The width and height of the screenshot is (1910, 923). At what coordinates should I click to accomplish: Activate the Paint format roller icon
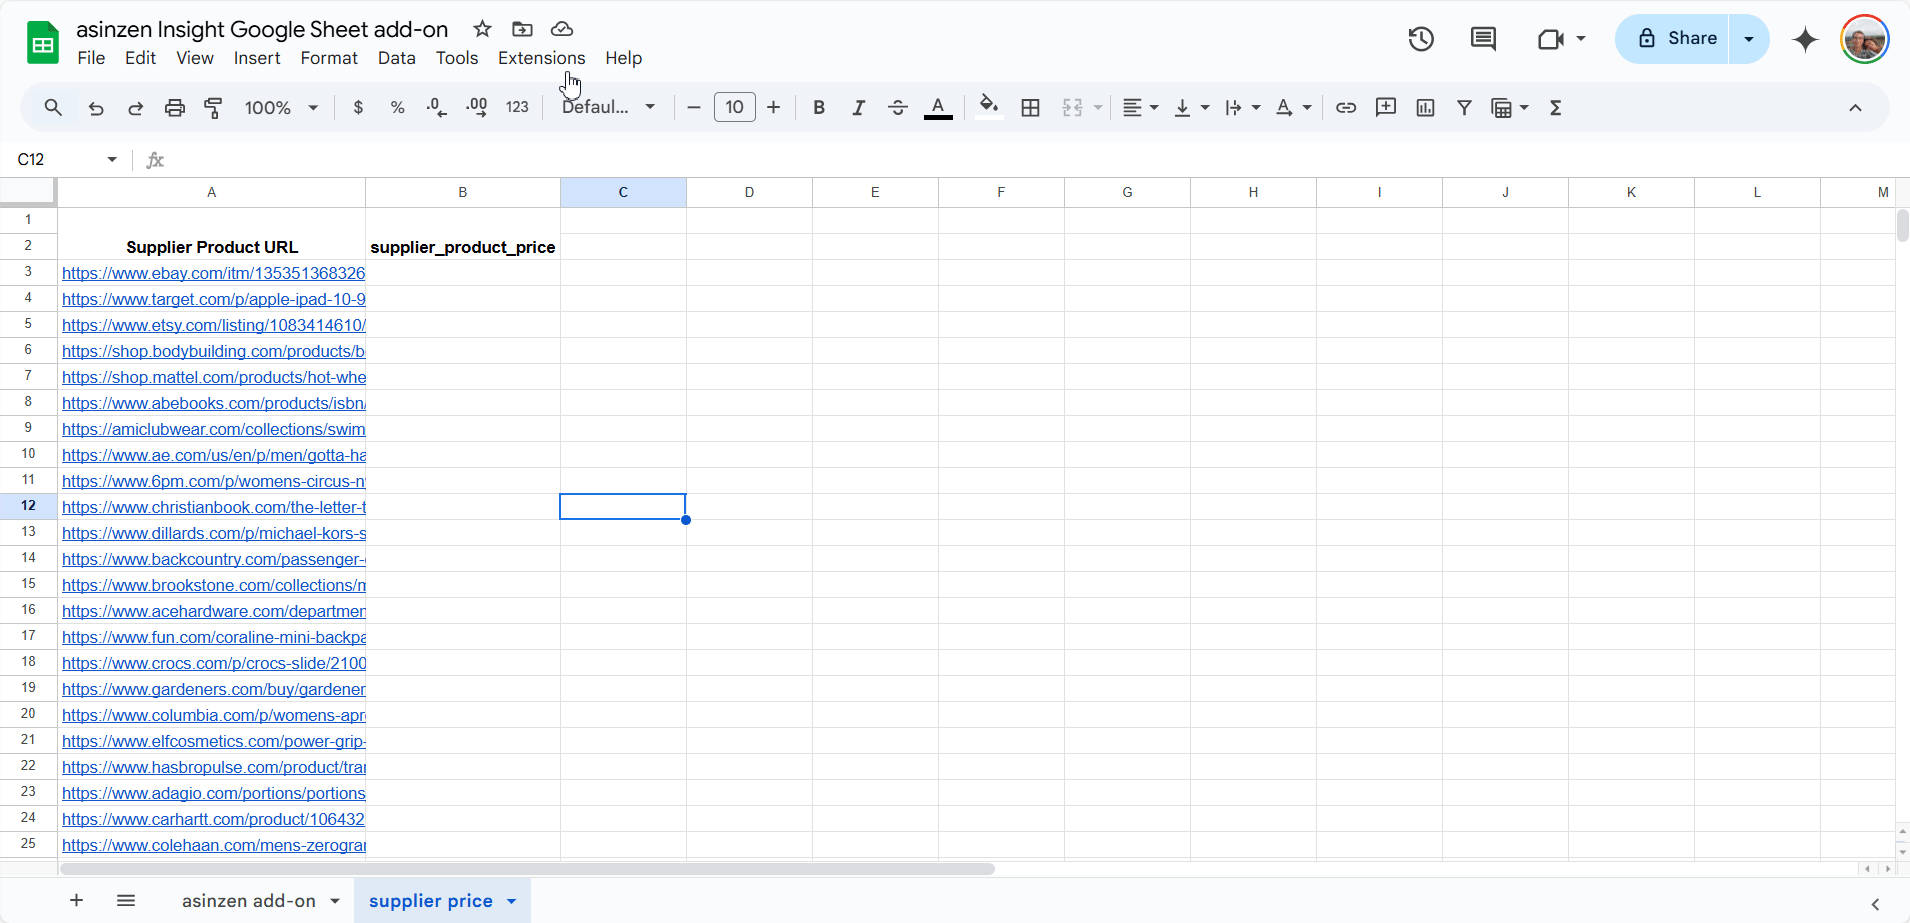[213, 108]
